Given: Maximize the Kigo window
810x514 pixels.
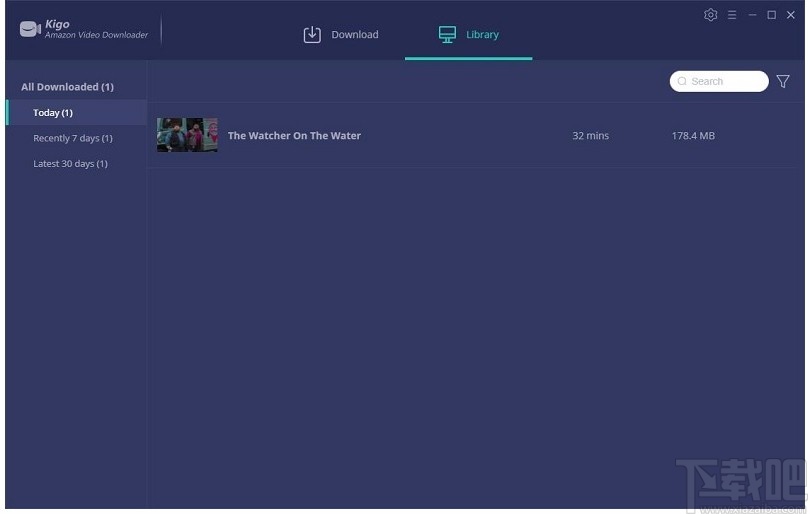Looking at the screenshot, I should [771, 15].
